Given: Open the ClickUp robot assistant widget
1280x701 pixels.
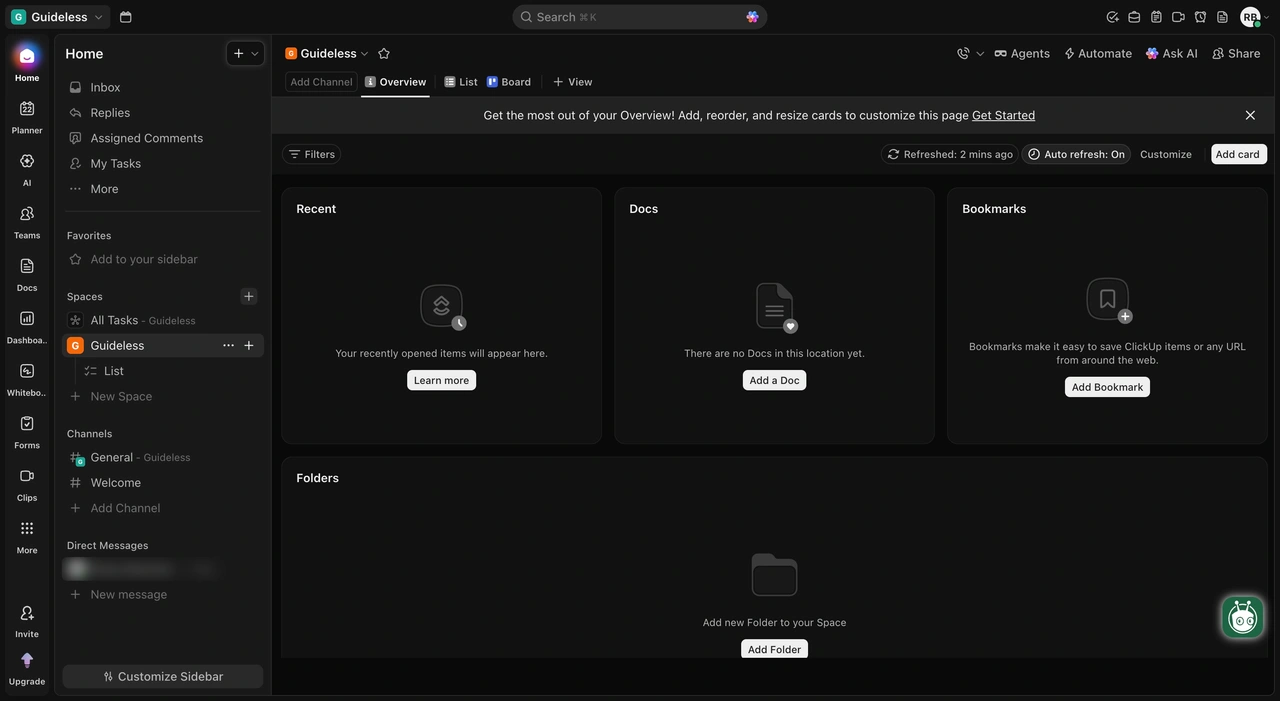Looking at the screenshot, I should point(1243,617).
